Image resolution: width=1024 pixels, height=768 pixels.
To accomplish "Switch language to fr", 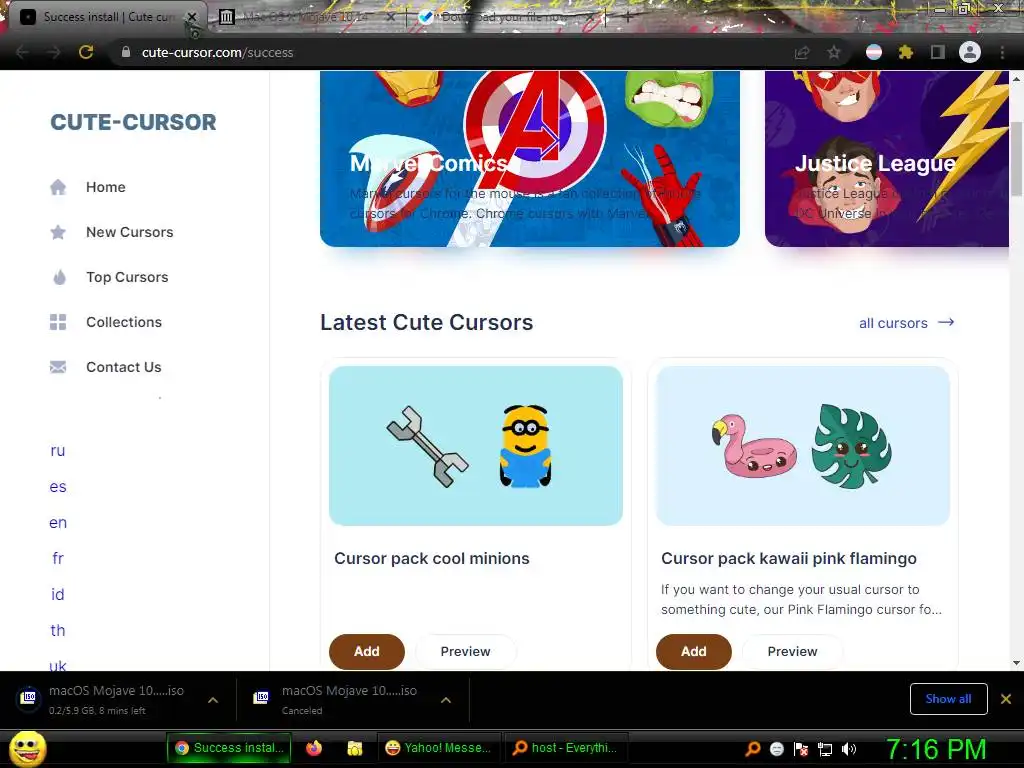I will click(x=57, y=558).
